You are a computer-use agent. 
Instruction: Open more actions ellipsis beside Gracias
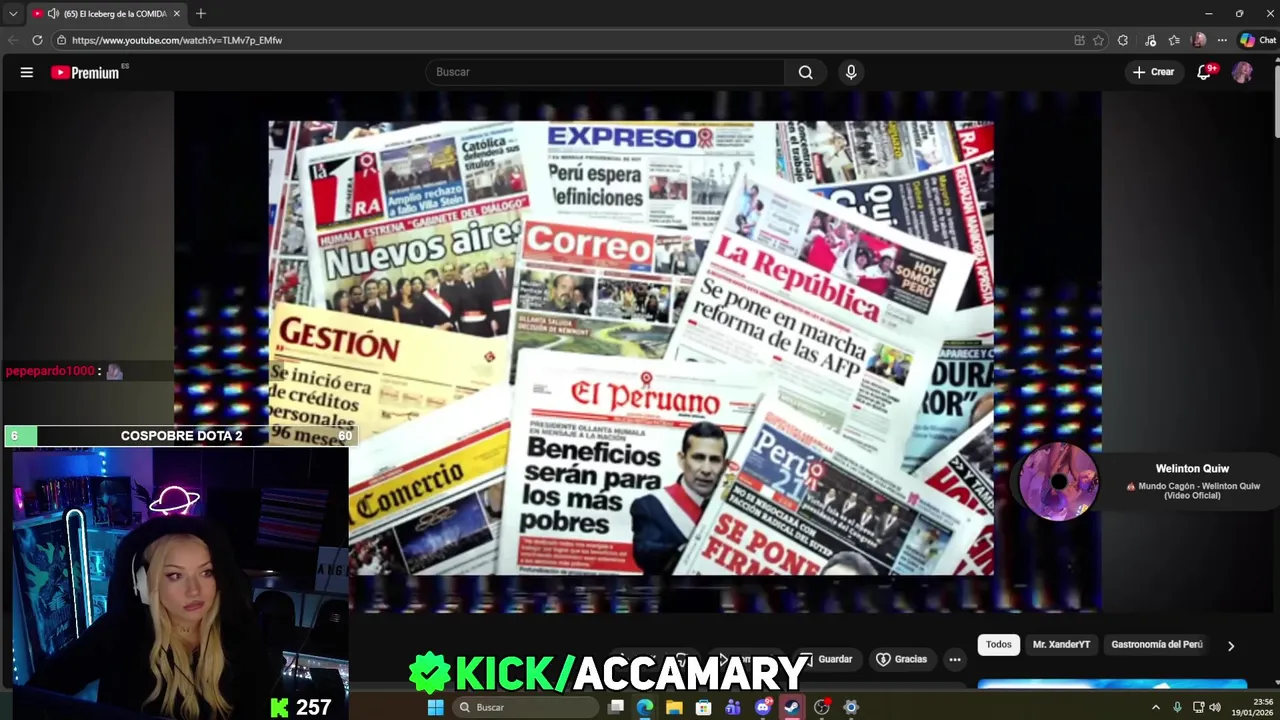click(x=955, y=659)
